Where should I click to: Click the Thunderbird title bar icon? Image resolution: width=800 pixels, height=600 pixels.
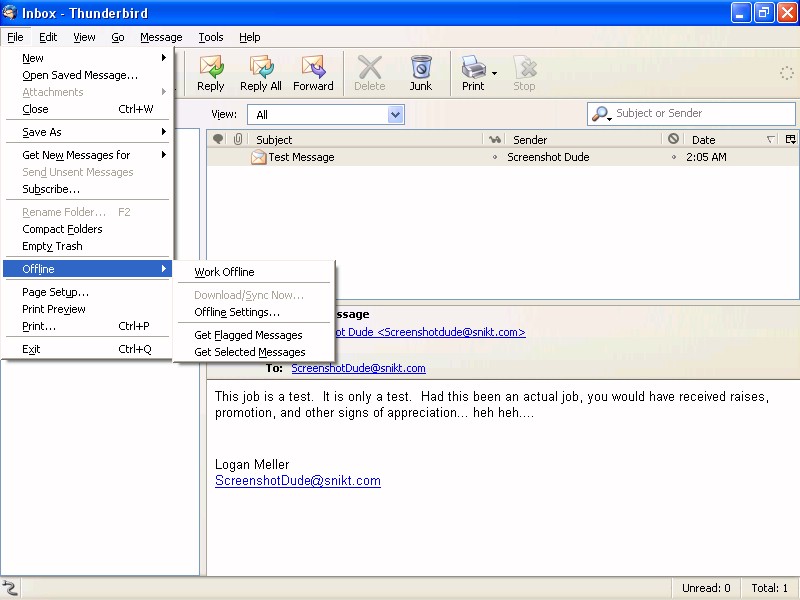[9, 12]
